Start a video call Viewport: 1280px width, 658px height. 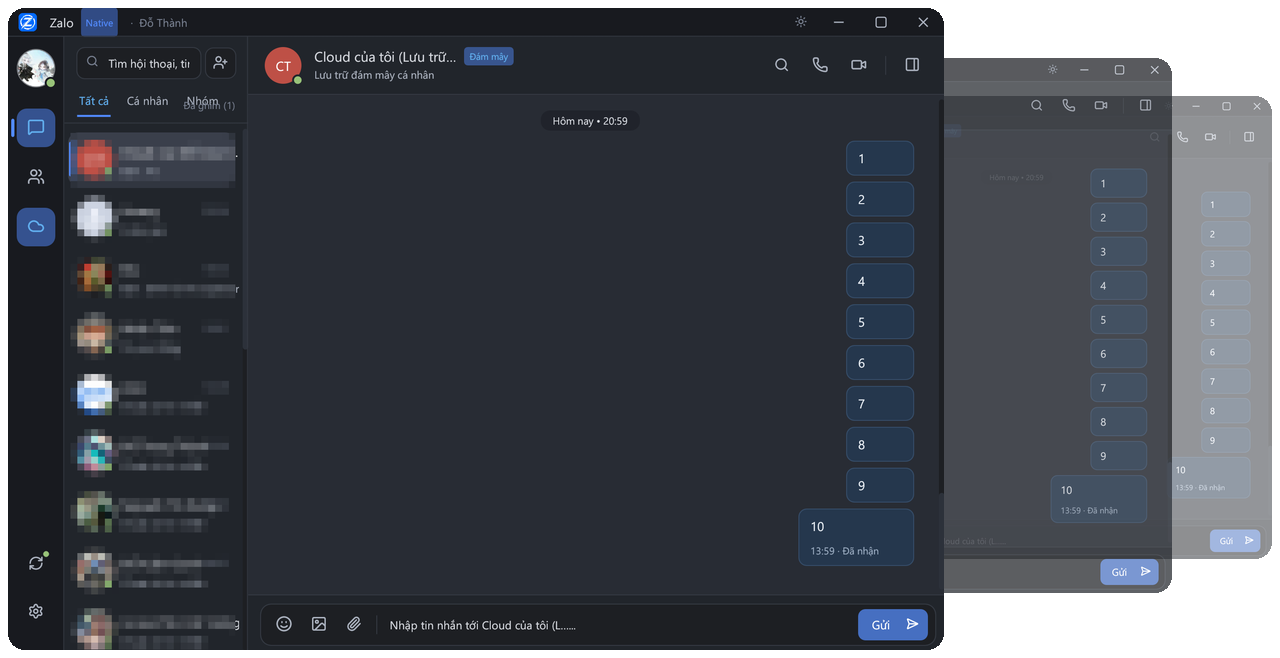[858, 65]
